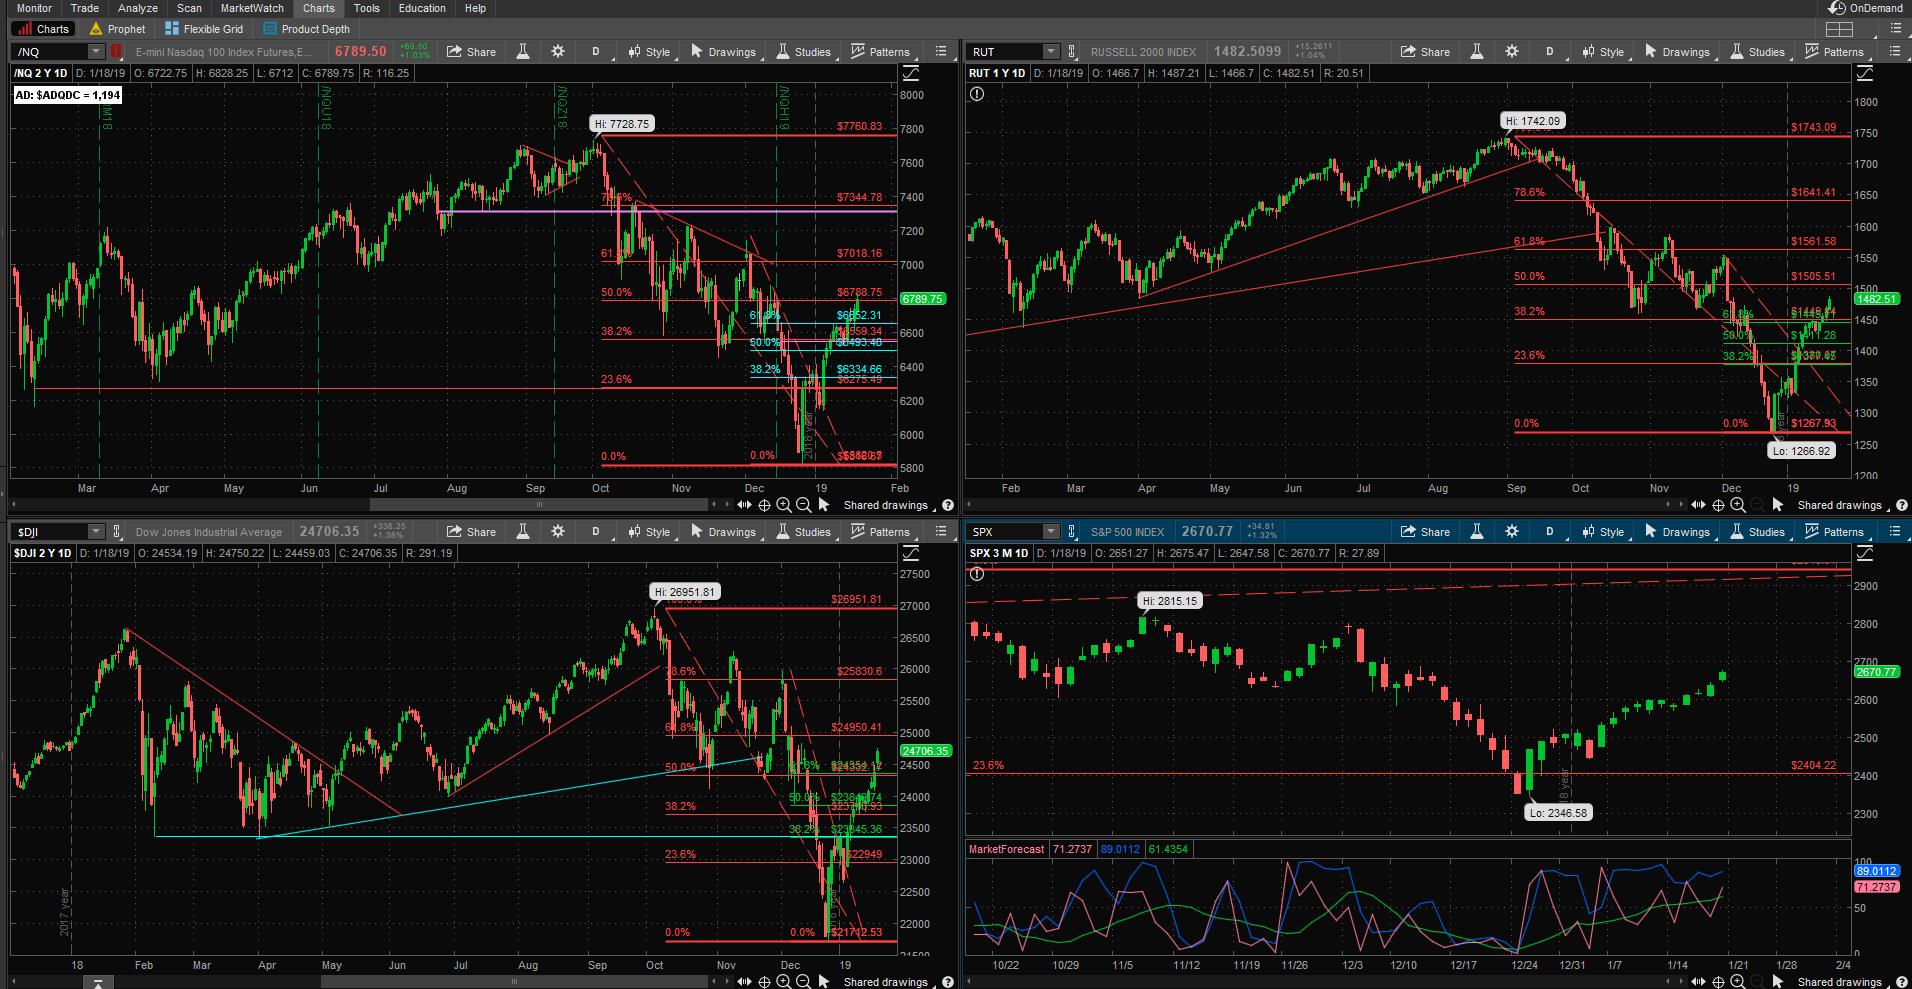Click the alert exclamation icon on SPX chart
Image resolution: width=1912 pixels, height=989 pixels.
point(977,574)
